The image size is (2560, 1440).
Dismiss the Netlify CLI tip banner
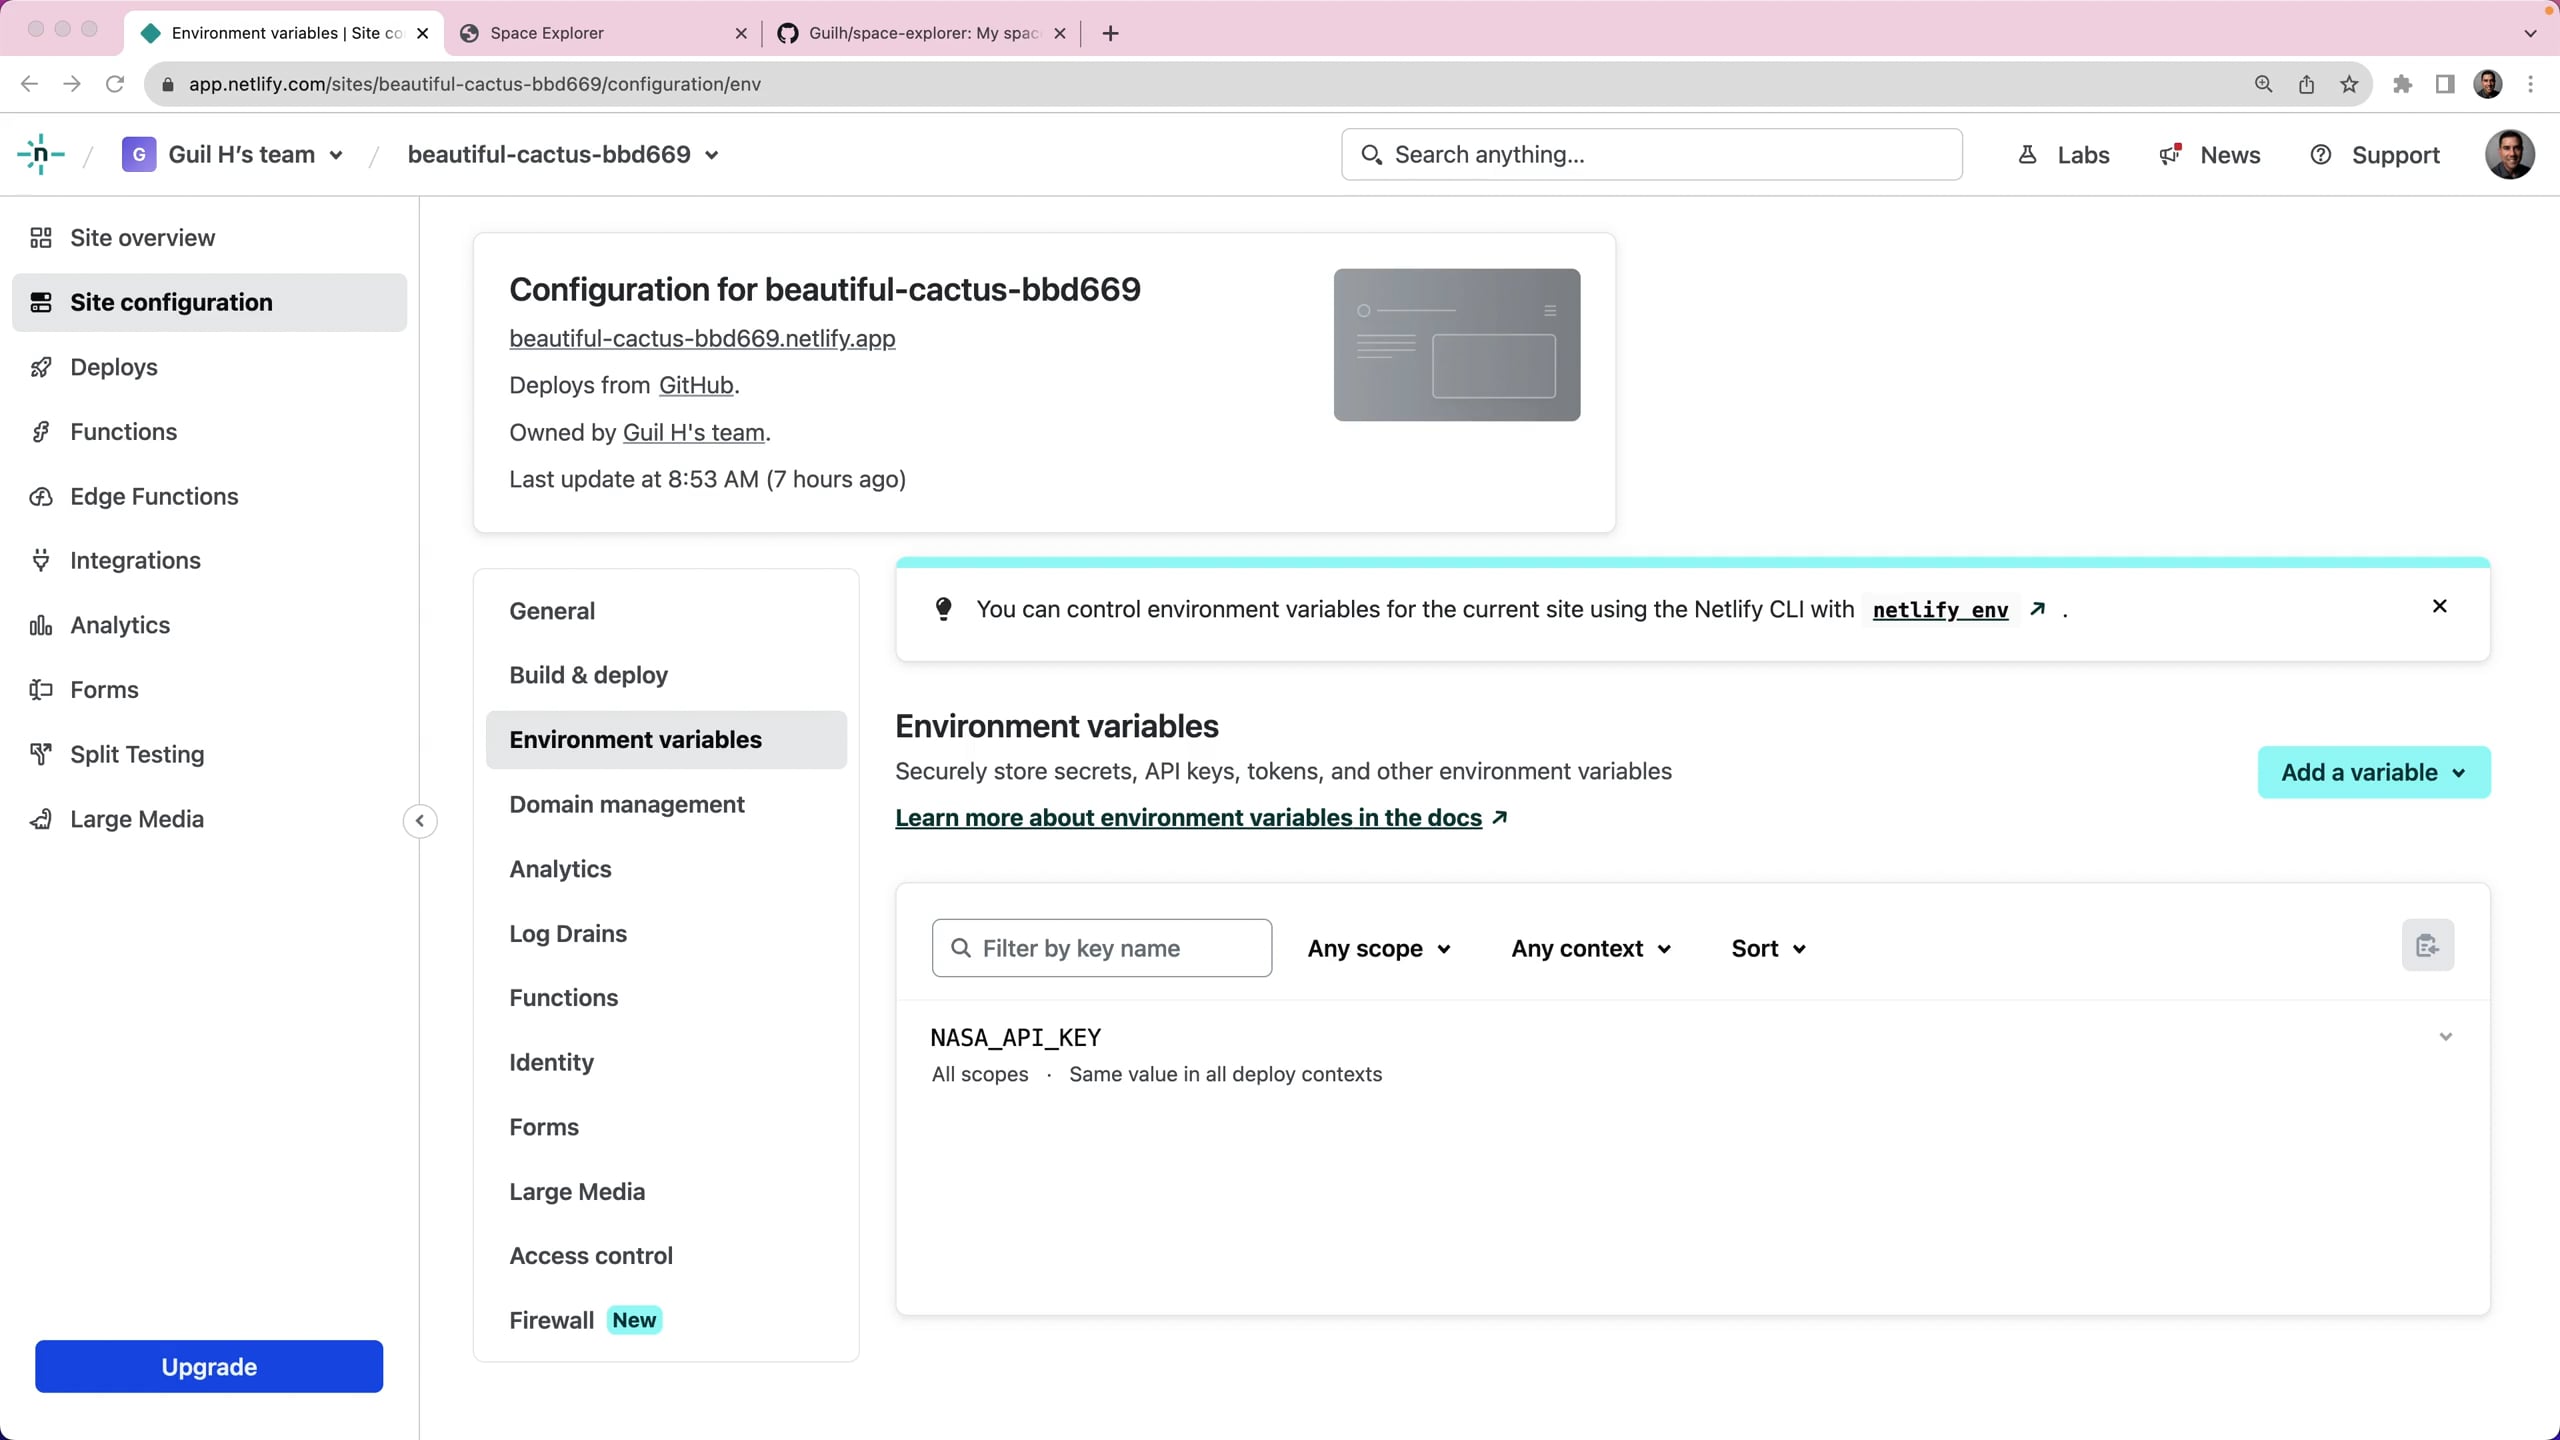[x=2439, y=606]
